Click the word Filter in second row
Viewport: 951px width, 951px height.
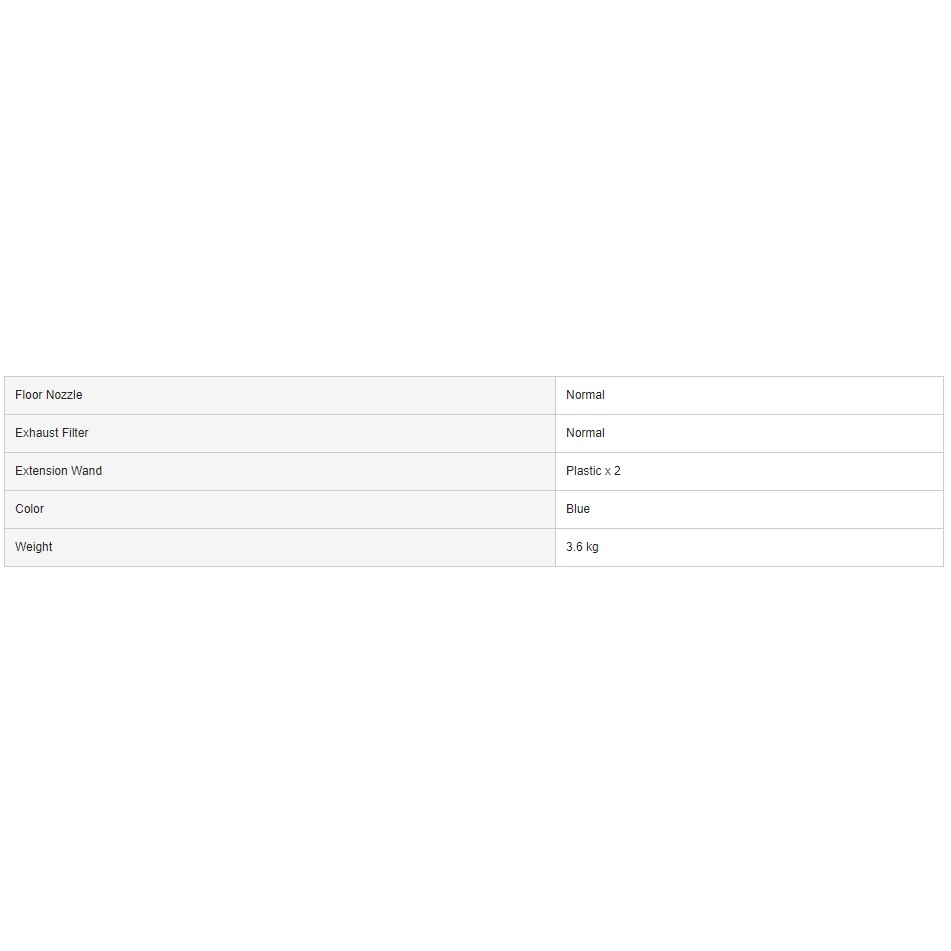[x=75, y=433]
